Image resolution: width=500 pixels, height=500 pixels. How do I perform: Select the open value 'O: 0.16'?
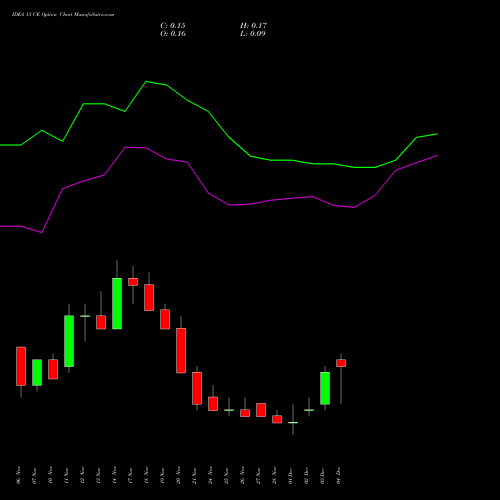173,34
